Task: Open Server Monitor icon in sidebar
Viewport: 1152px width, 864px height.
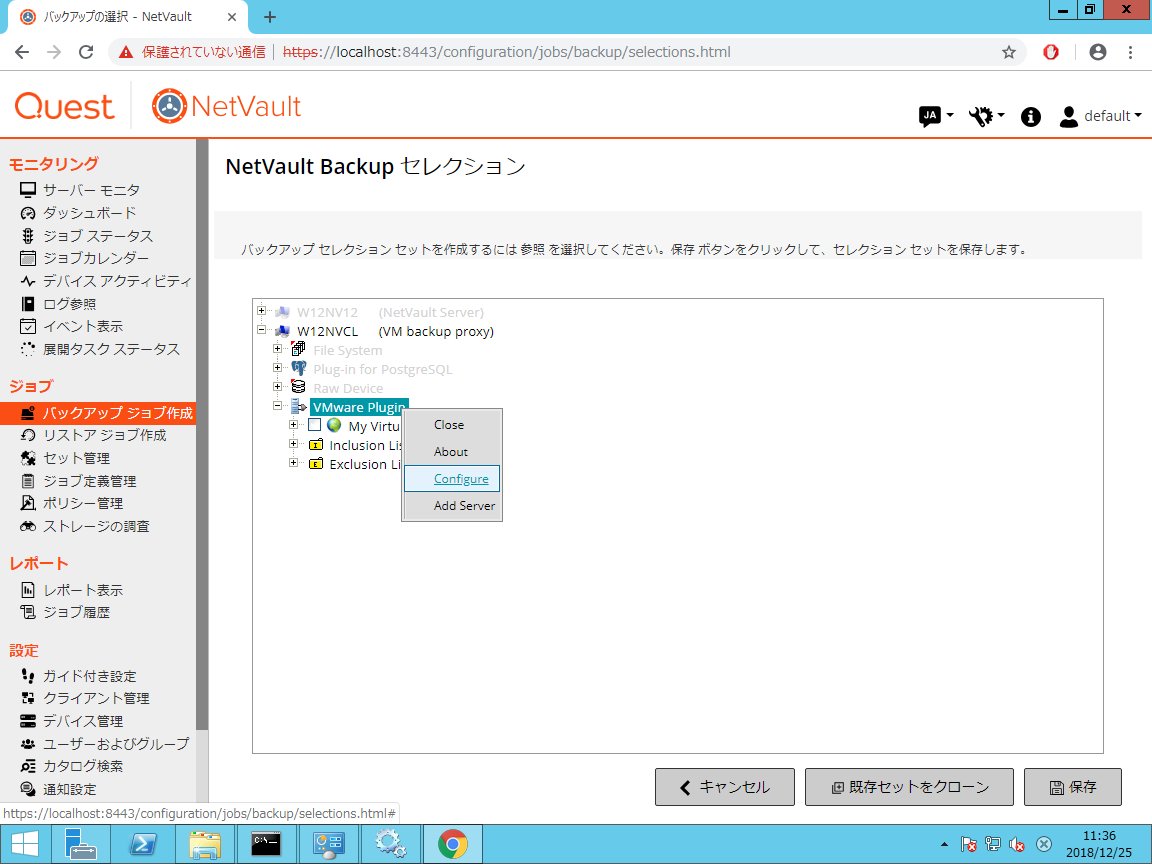Action: pos(28,190)
